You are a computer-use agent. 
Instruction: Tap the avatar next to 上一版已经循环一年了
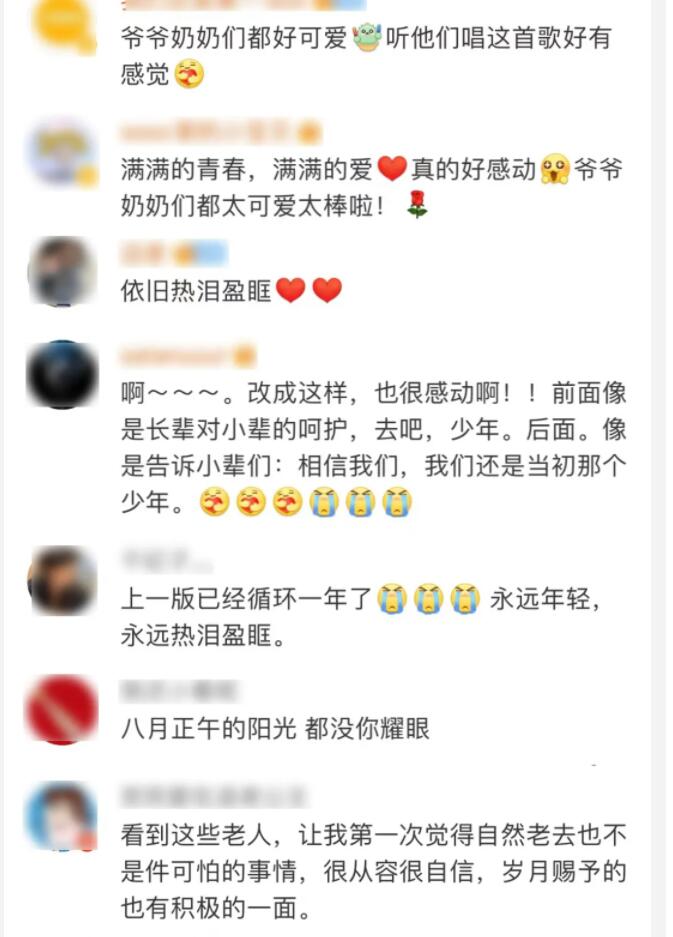coord(62,581)
